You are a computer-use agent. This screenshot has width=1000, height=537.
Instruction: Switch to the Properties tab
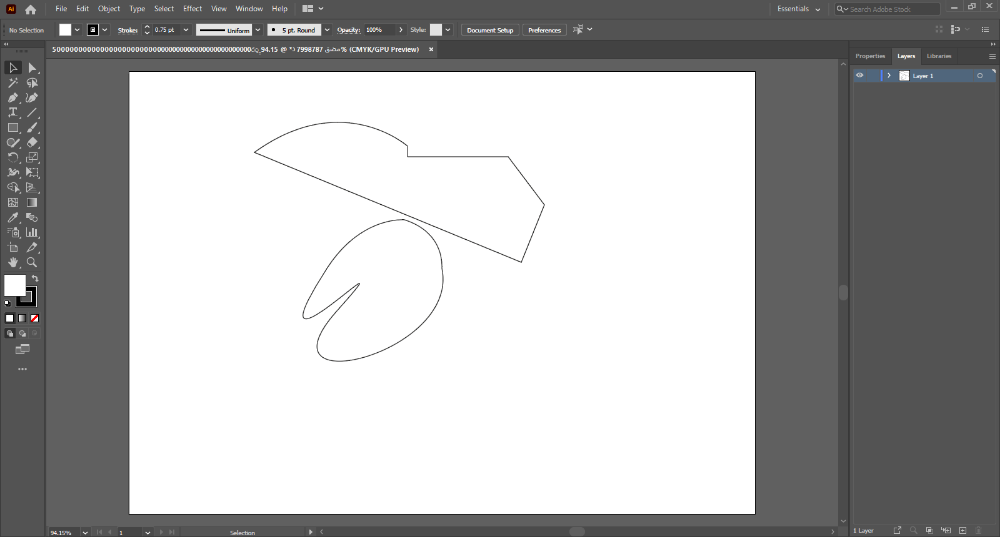(x=870, y=56)
